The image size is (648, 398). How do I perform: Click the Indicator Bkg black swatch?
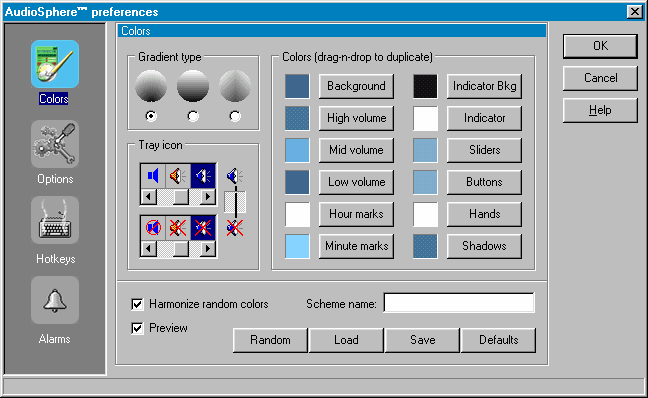[425, 86]
